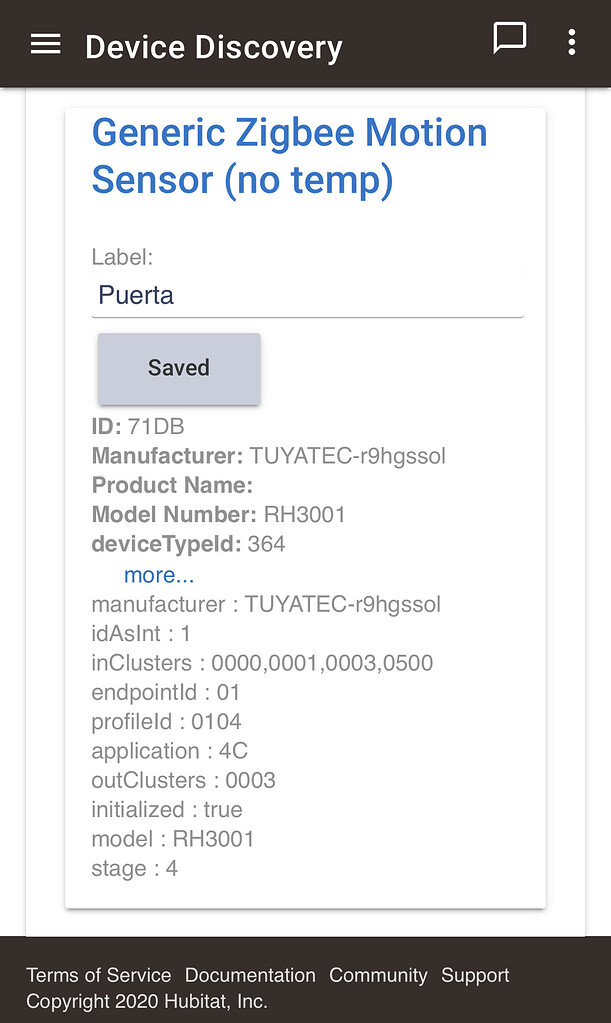This screenshot has height=1023, width=611.
Task: Click the Device Discovery title
Action: pyautogui.click(x=213, y=46)
